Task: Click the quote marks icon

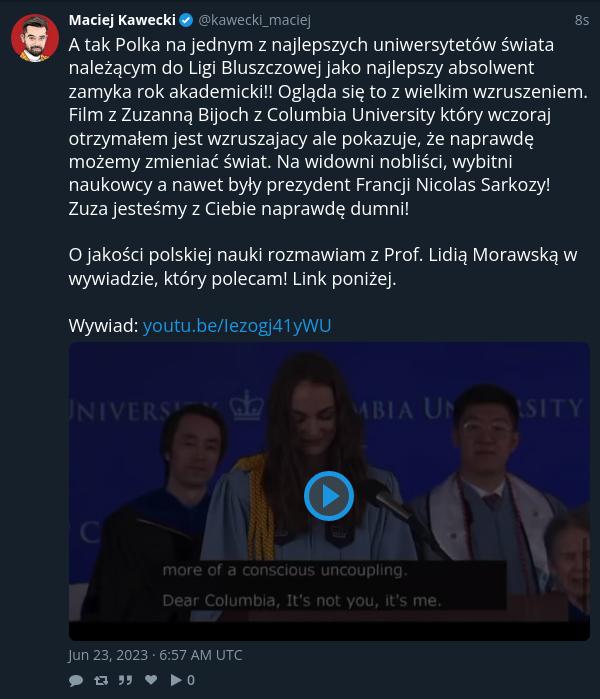Action: (125, 680)
